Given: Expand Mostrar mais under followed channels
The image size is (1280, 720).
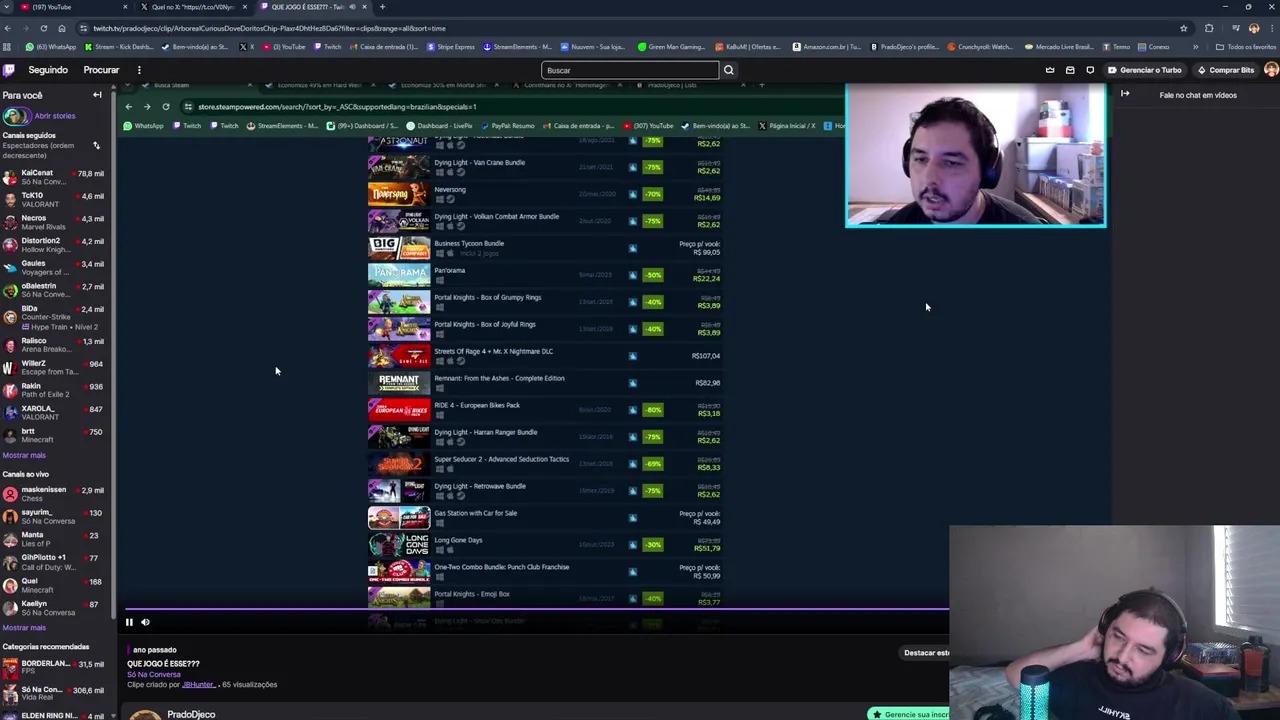Looking at the screenshot, I should coord(24,455).
